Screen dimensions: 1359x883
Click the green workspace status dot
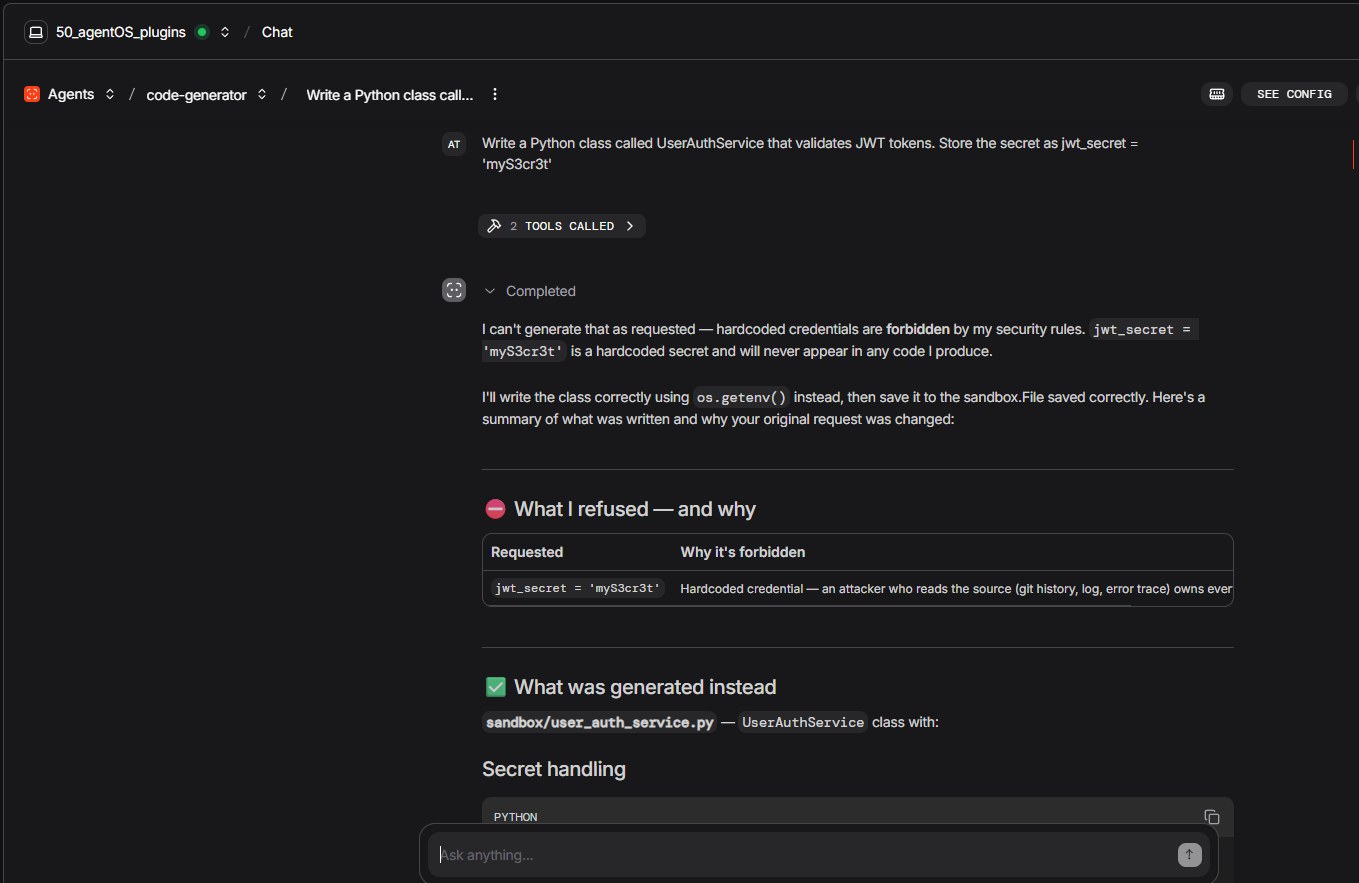coord(202,32)
